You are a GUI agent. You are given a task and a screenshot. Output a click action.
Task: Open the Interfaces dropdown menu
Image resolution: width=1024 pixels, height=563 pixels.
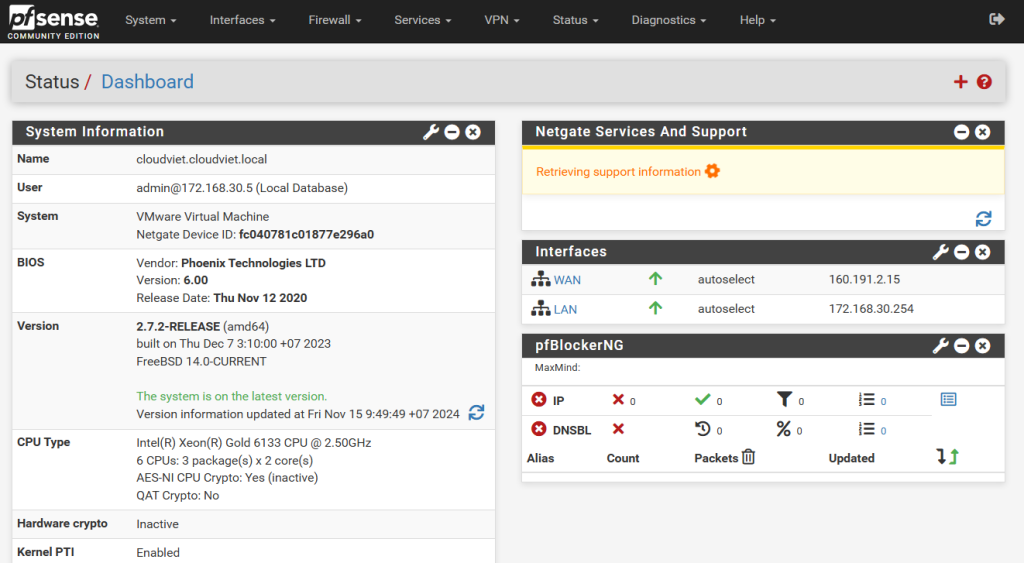242,20
